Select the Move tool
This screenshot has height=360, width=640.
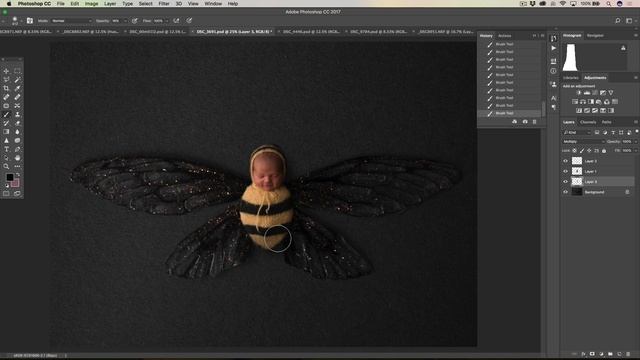pos(6,71)
